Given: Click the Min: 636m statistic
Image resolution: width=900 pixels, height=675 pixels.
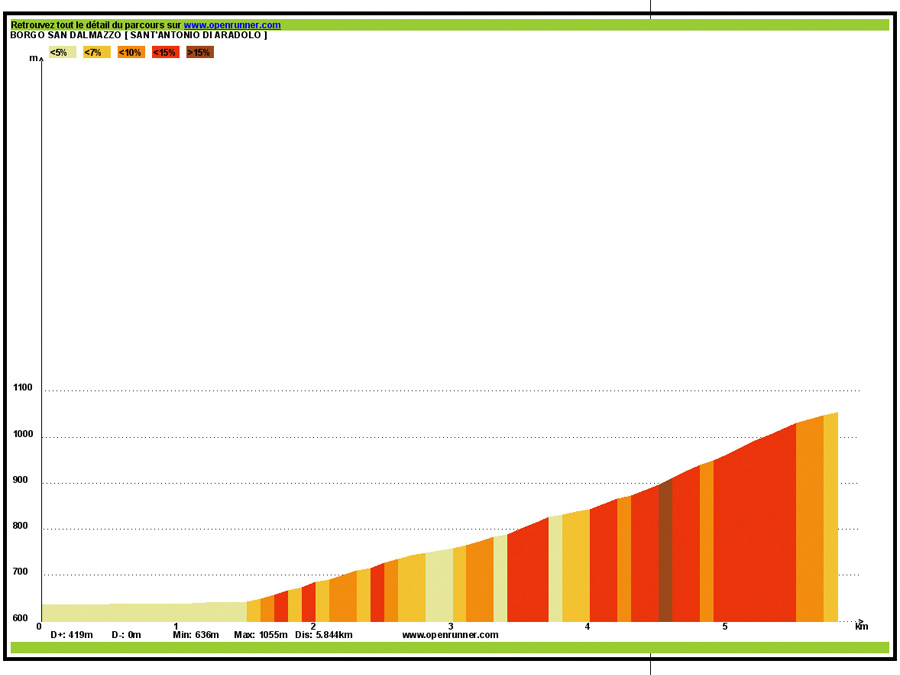Looking at the screenshot, I should pyautogui.click(x=196, y=635).
